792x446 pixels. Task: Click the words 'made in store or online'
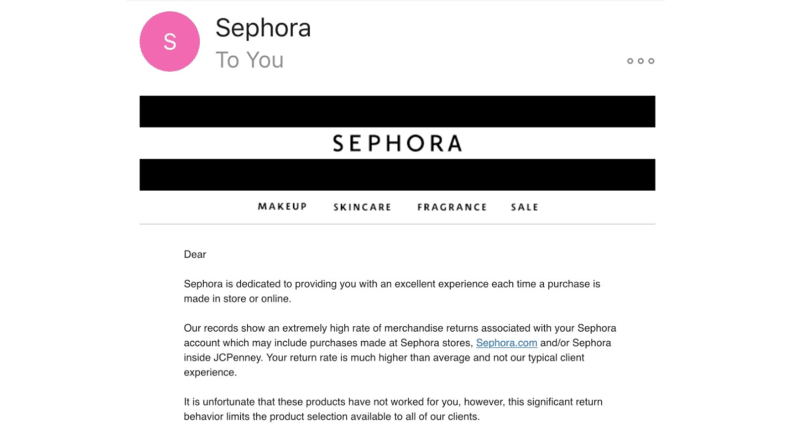tap(237, 299)
